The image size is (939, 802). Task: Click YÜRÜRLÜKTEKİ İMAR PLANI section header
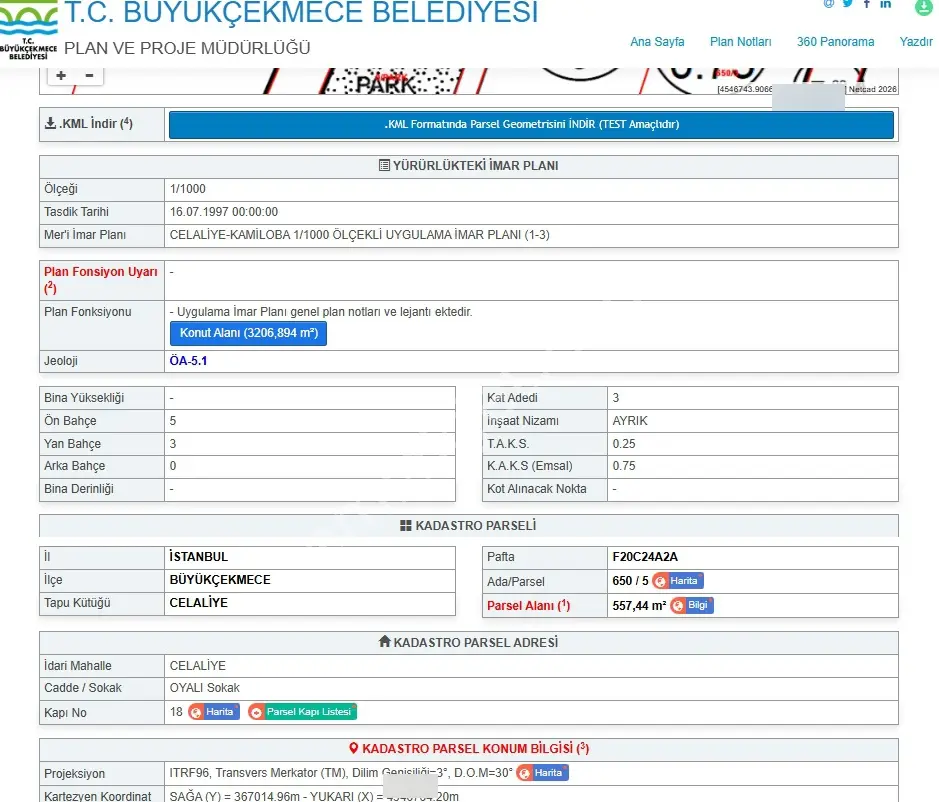[x=469, y=166]
